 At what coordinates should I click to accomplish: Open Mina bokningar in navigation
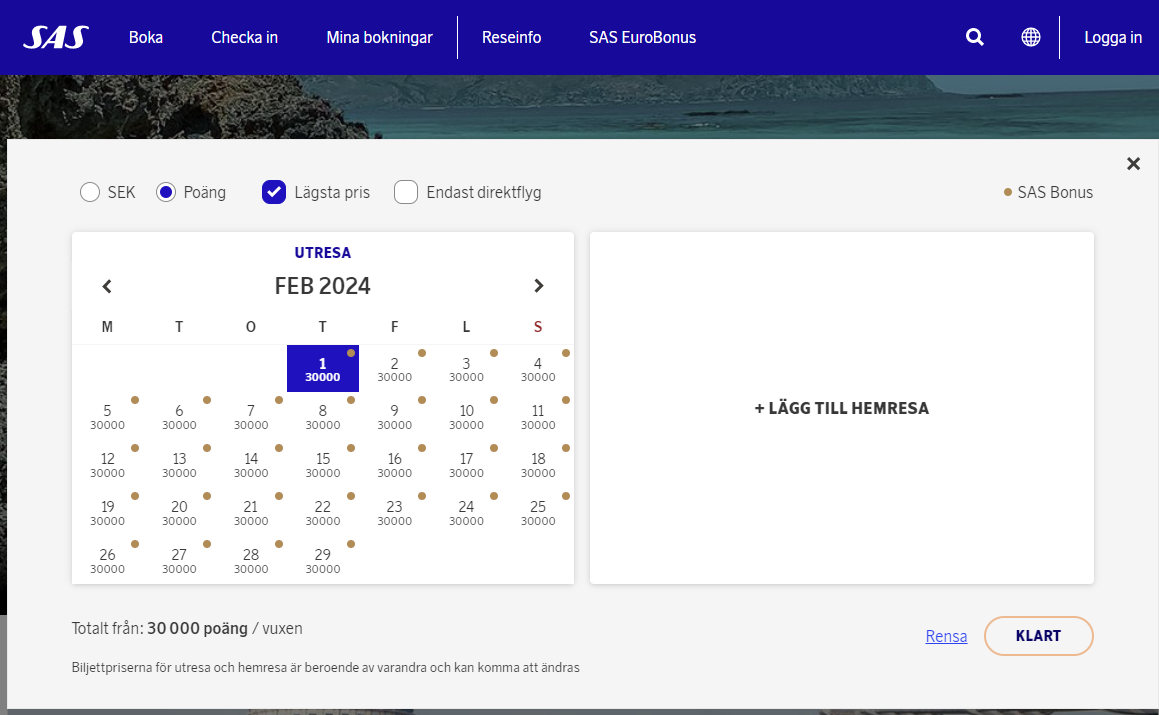point(379,38)
